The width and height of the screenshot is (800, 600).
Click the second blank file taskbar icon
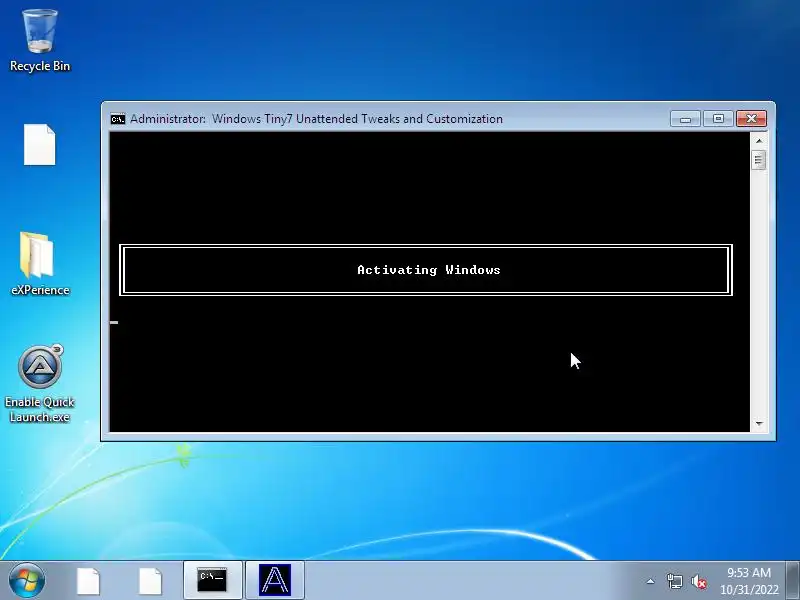click(151, 581)
